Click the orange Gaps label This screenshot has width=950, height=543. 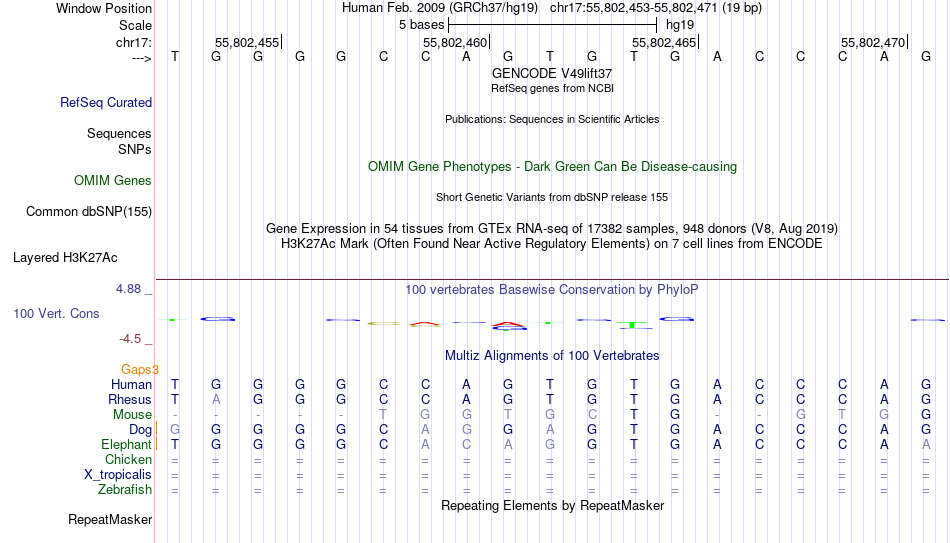139,370
